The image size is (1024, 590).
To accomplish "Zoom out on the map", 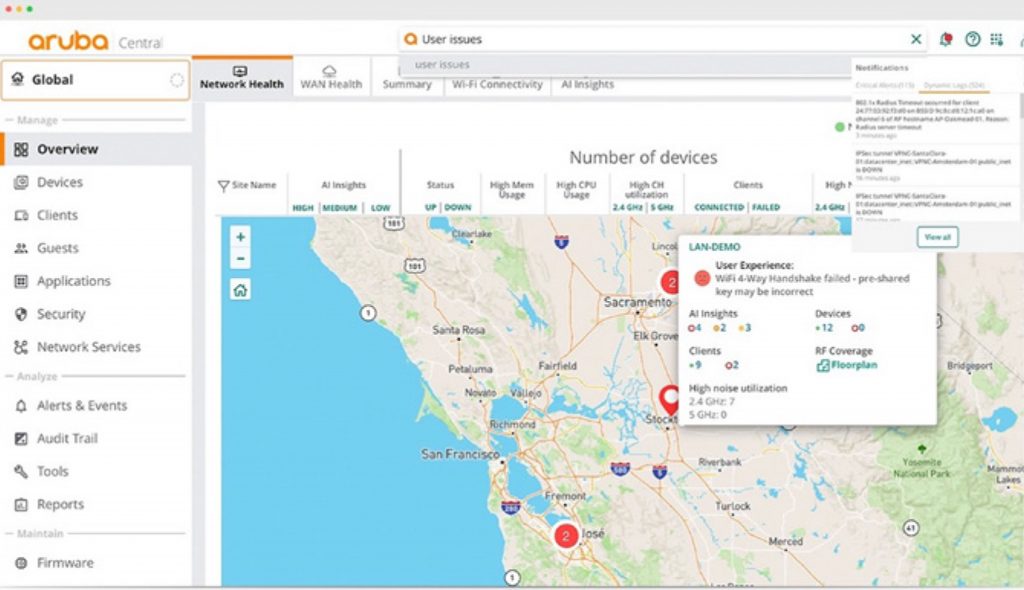I will [240, 259].
